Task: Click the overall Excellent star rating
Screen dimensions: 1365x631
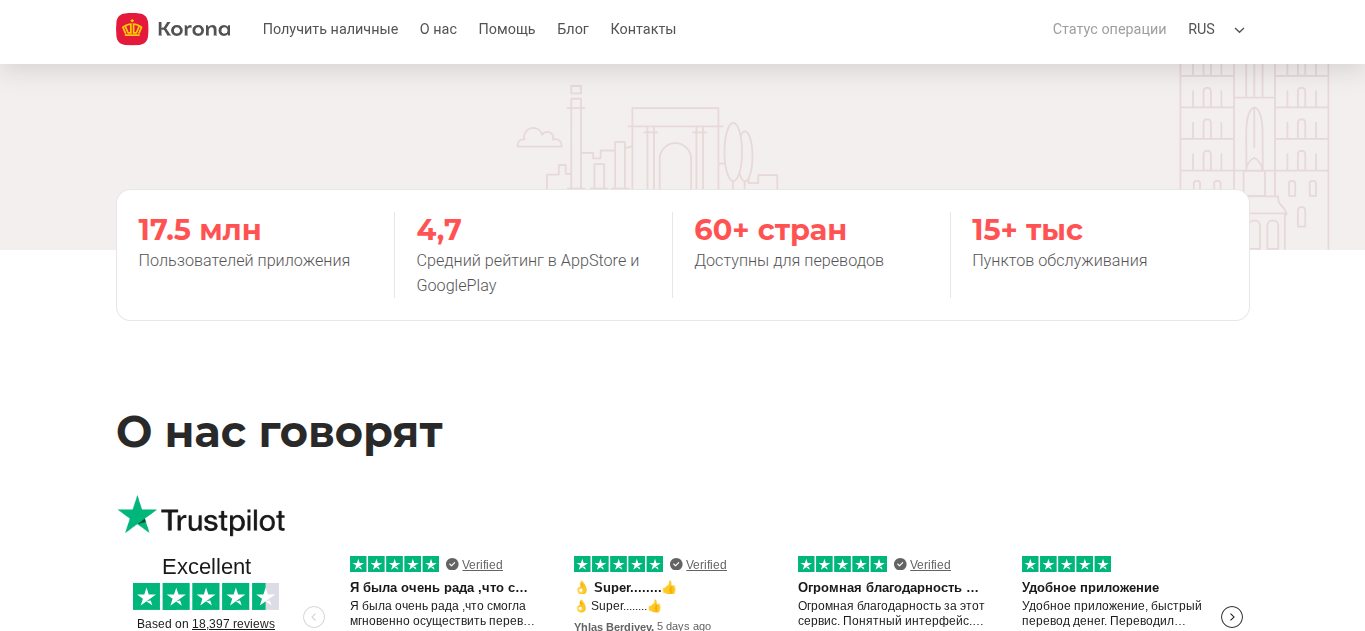Action: tap(206, 597)
